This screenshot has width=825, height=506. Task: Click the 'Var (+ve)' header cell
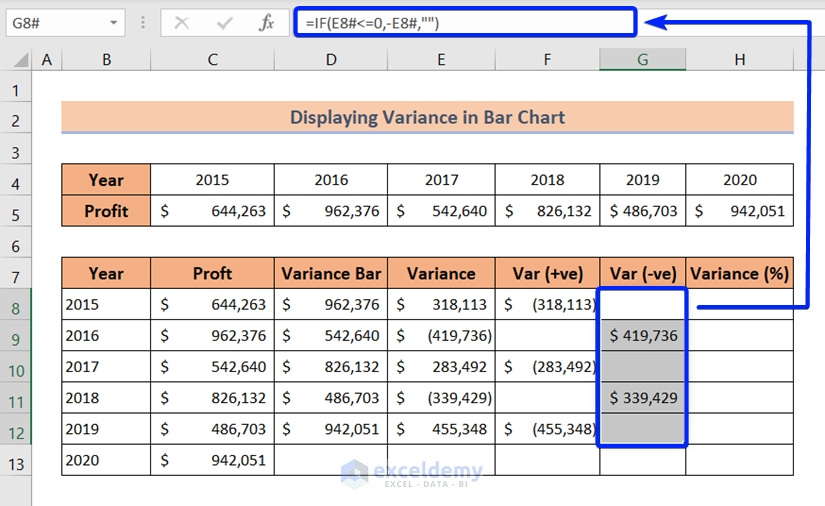(x=547, y=274)
